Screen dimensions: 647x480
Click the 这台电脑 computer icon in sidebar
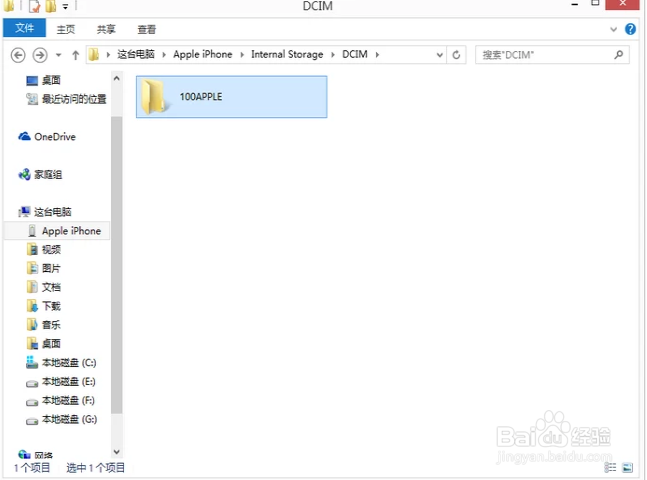(24, 212)
